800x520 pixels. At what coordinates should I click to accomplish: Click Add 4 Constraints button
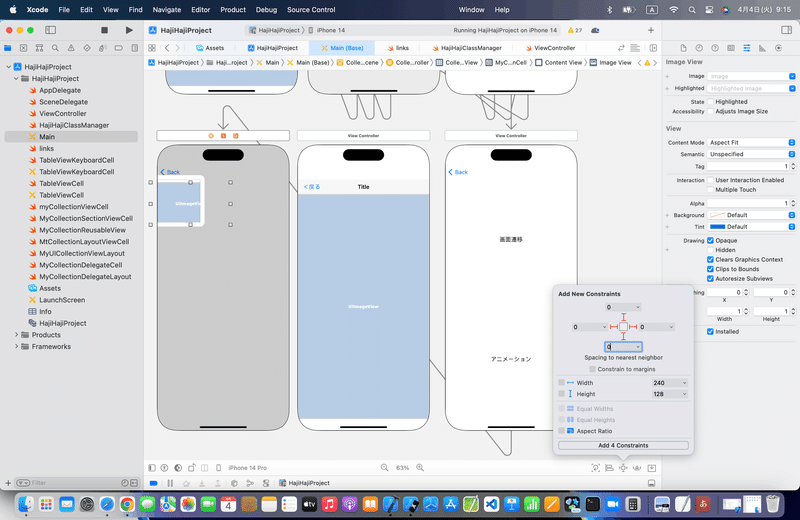623,445
